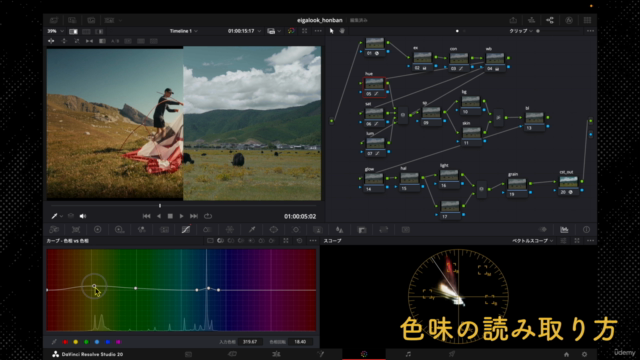Open the Power Window palette
The width and height of the screenshot is (640, 360).
[x=273, y=230]
